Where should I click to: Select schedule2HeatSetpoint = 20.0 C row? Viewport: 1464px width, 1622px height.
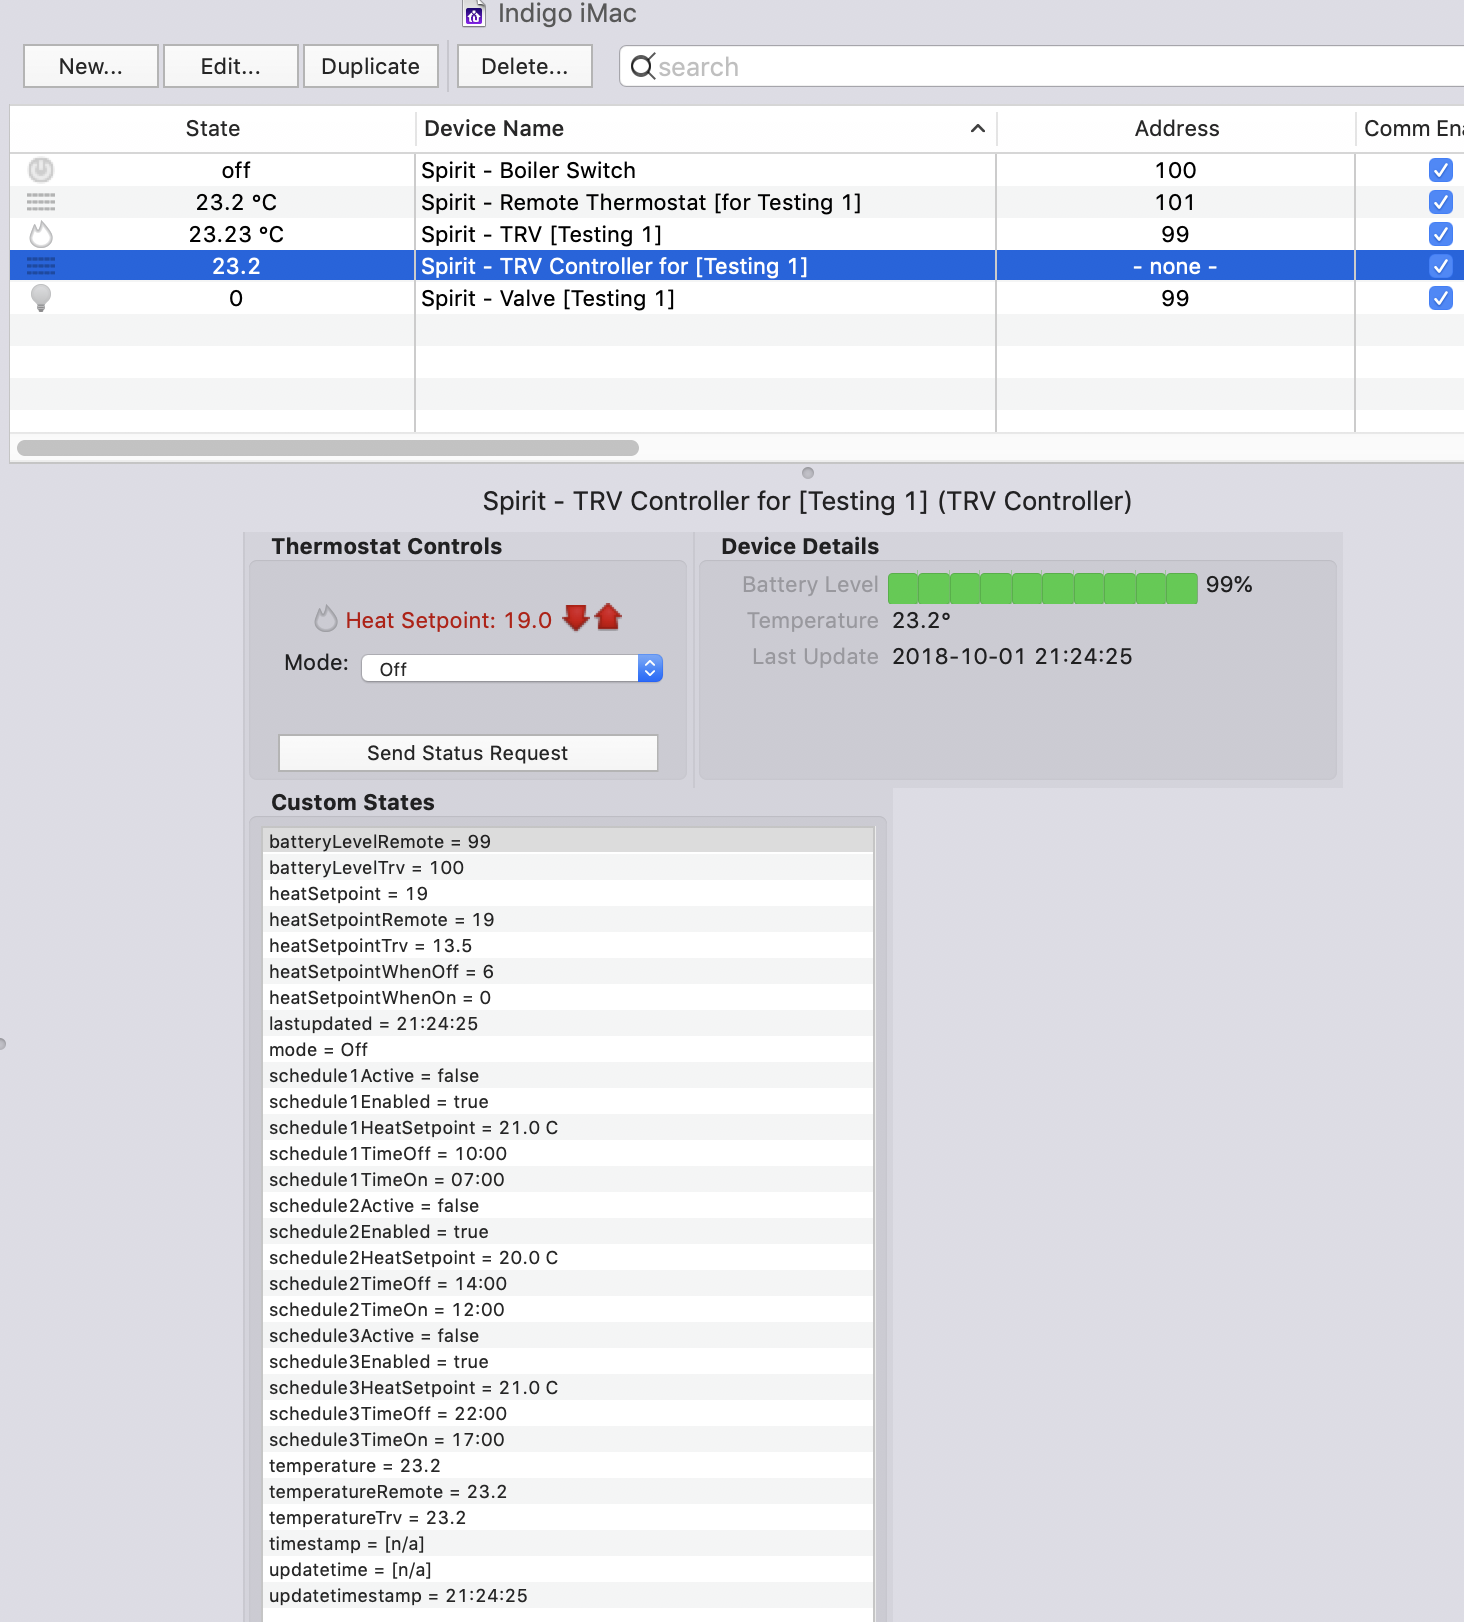coord(568,1257)
